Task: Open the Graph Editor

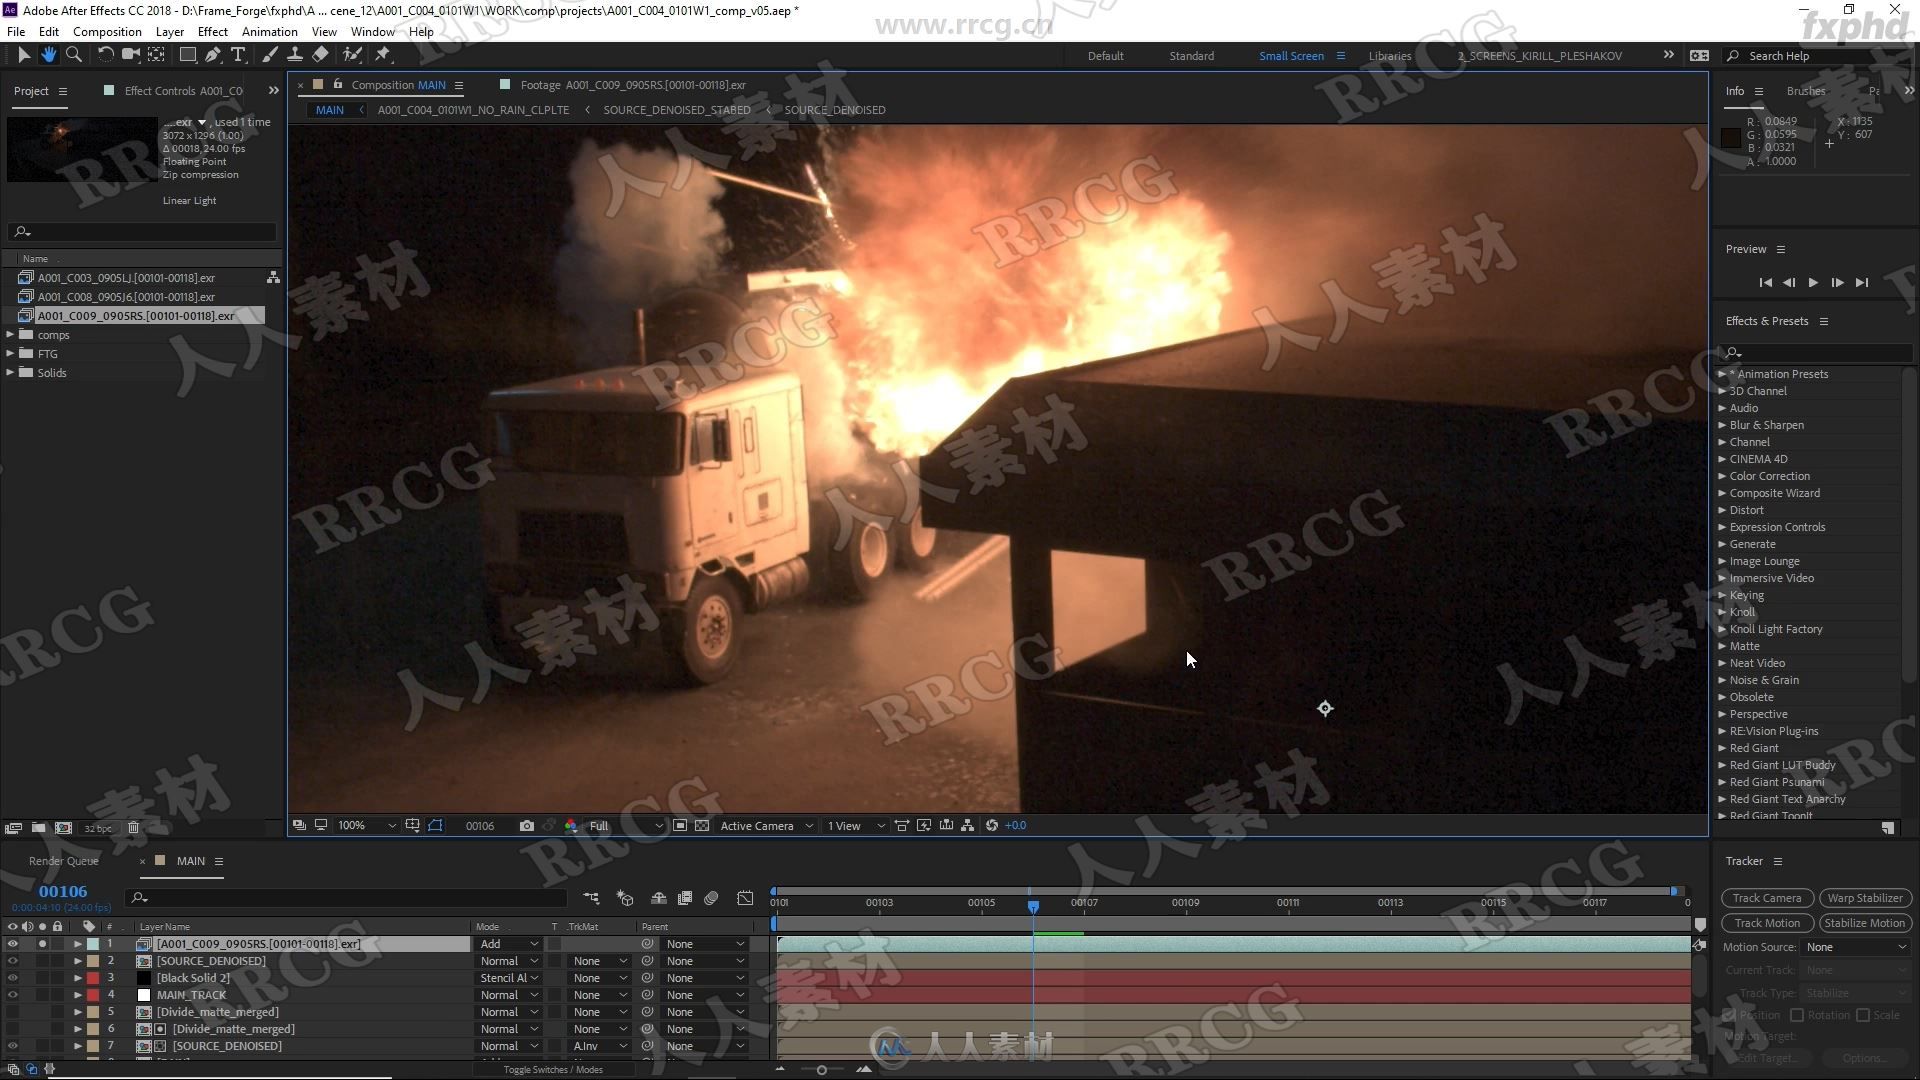Action: 745,898
